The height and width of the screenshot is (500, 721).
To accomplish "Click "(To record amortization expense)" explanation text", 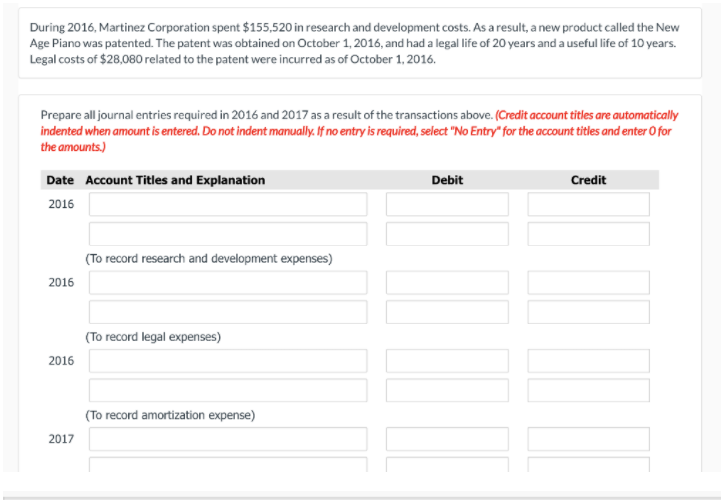I will click(x=170, y=415).
